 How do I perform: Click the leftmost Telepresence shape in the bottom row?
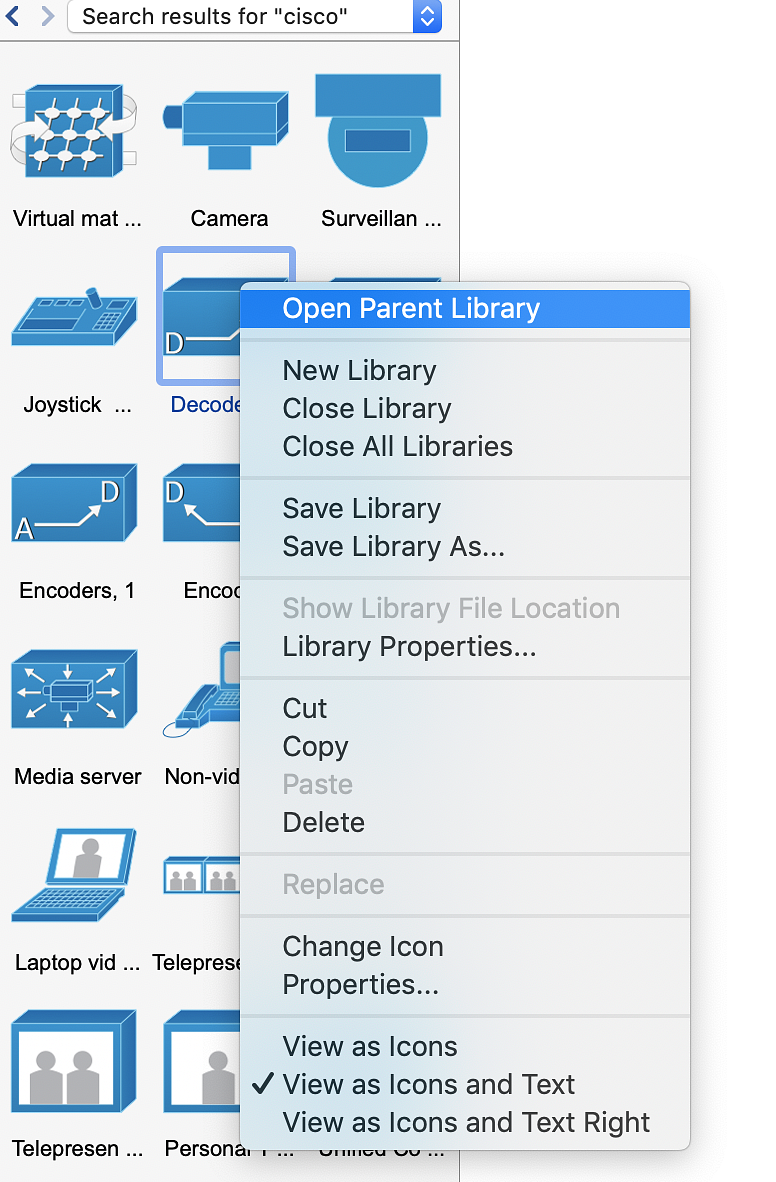tap(74, 1062)
